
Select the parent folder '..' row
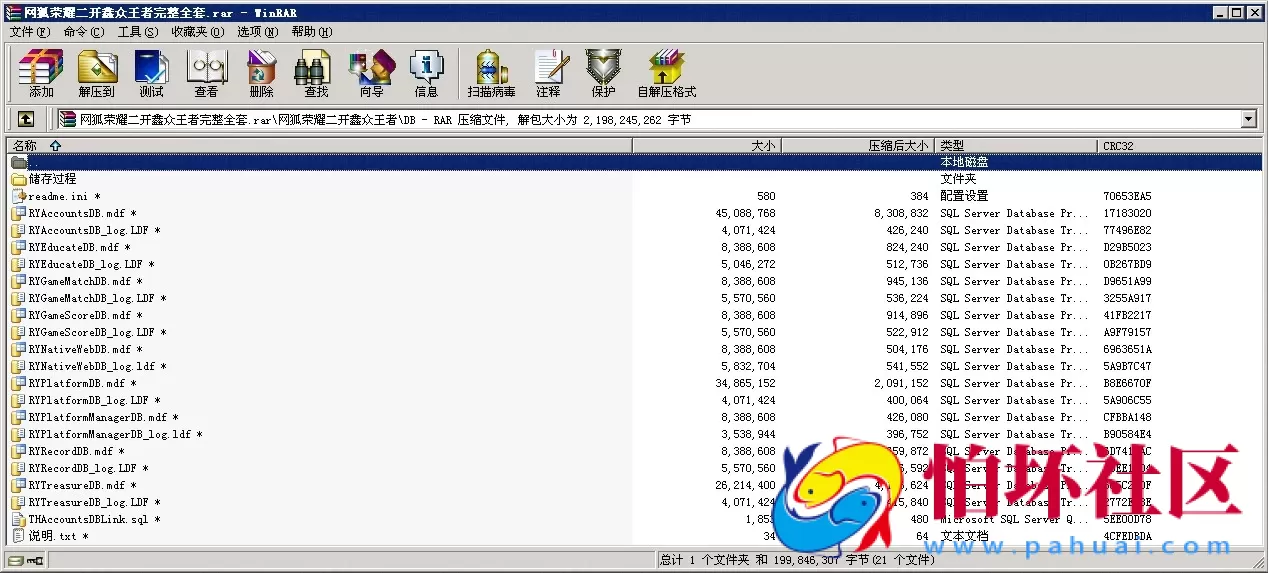pos(634,162)
